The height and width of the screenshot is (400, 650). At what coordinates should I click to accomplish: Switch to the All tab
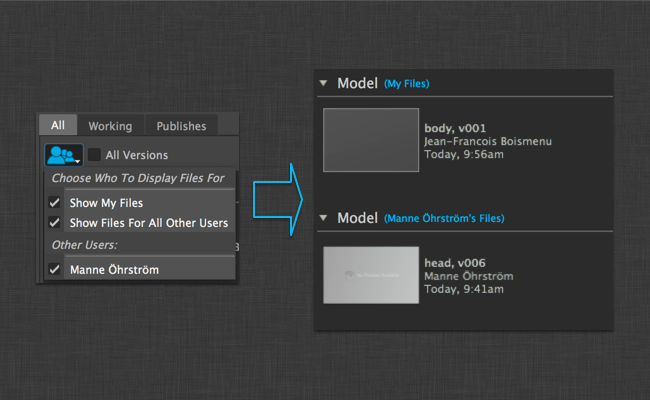(x=58, y=126)
